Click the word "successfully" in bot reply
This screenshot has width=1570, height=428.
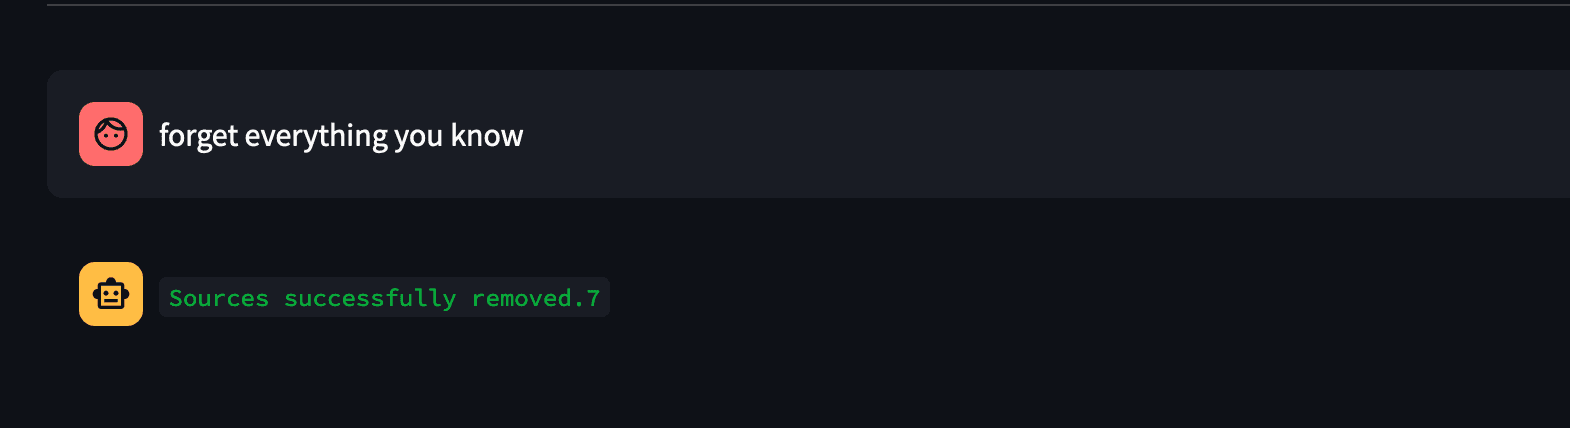(370, 298)
